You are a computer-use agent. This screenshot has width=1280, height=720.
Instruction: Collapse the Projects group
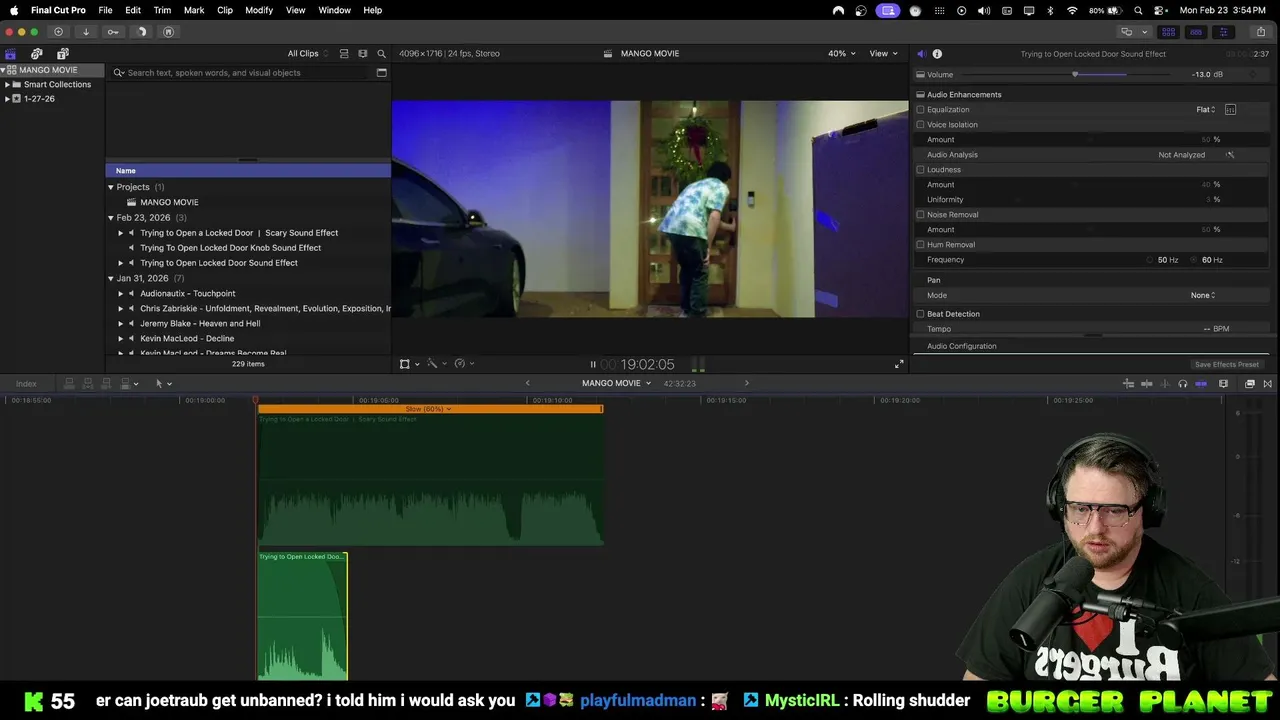(x=111, y=187)
